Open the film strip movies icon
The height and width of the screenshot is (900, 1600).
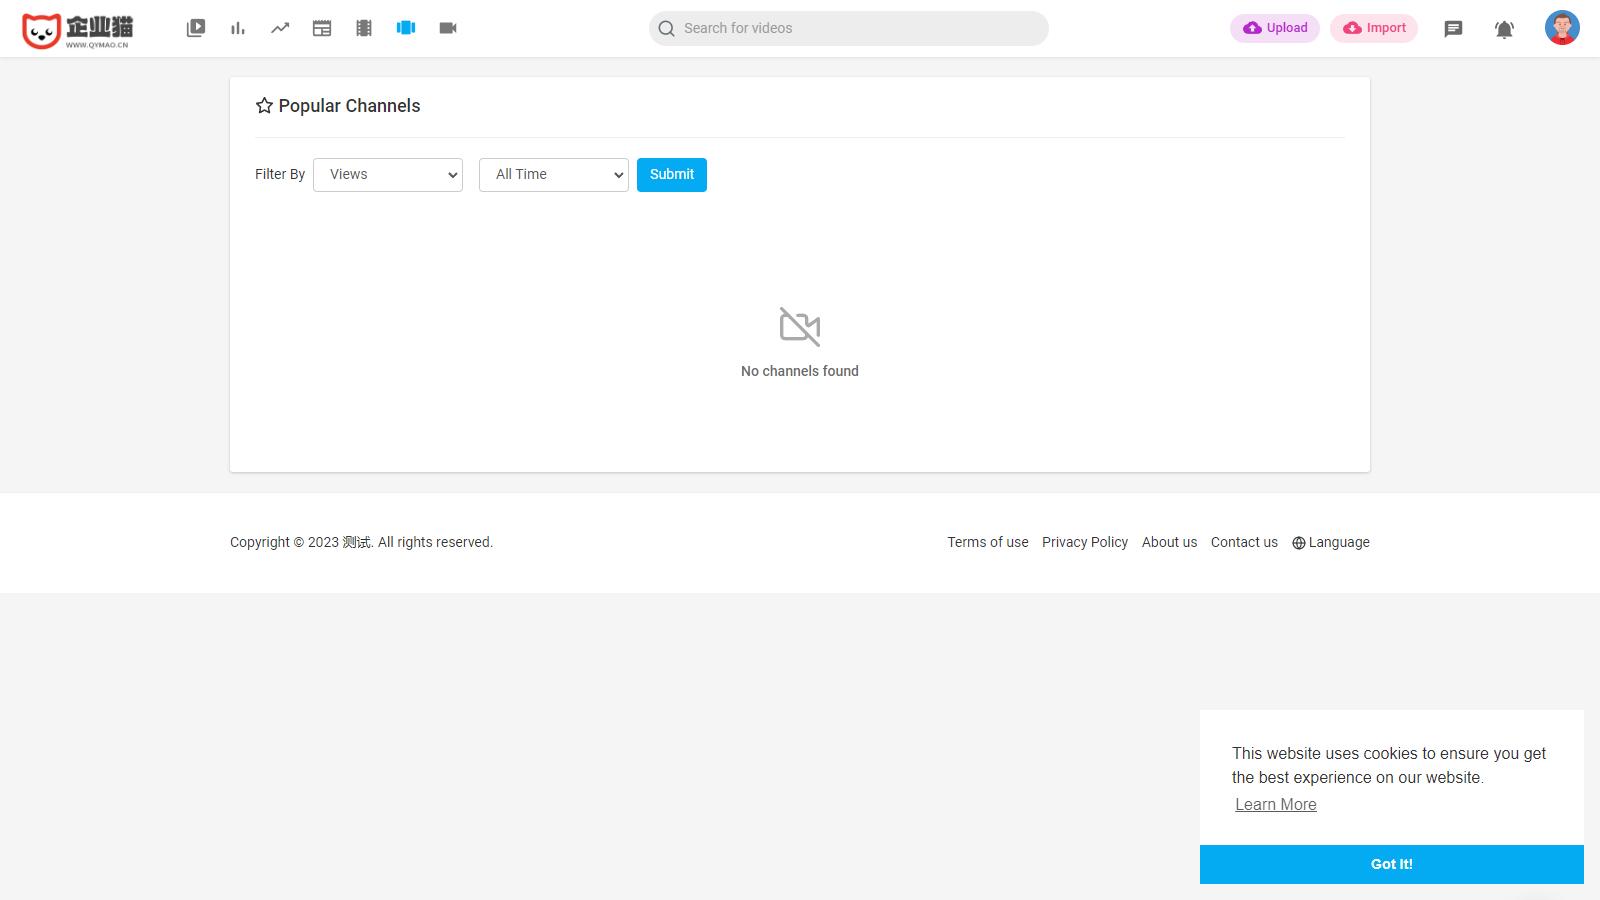point(364,28)
